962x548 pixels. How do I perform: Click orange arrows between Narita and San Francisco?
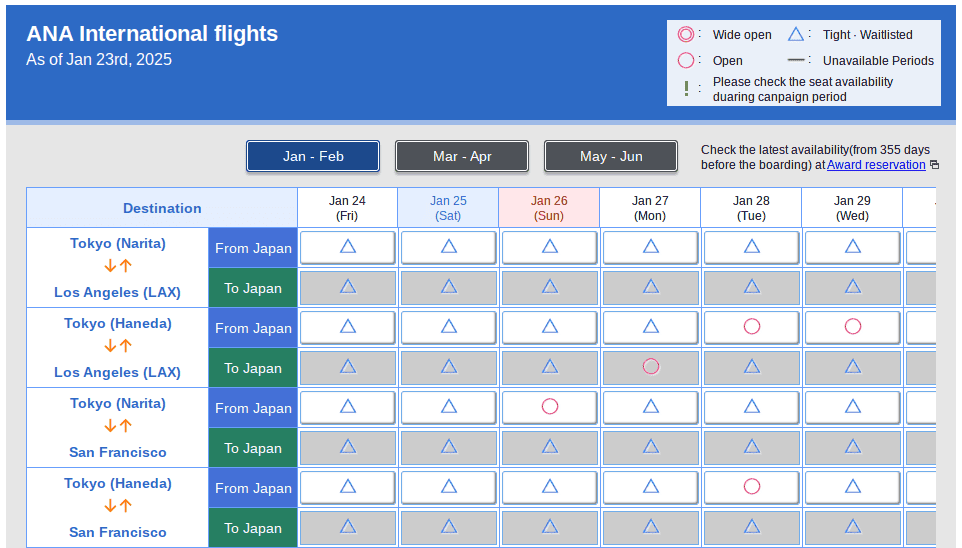[118, 426]
